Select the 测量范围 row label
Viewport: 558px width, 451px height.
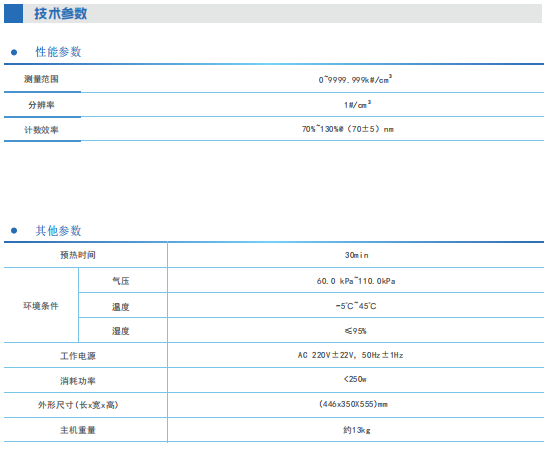(41, 79)
